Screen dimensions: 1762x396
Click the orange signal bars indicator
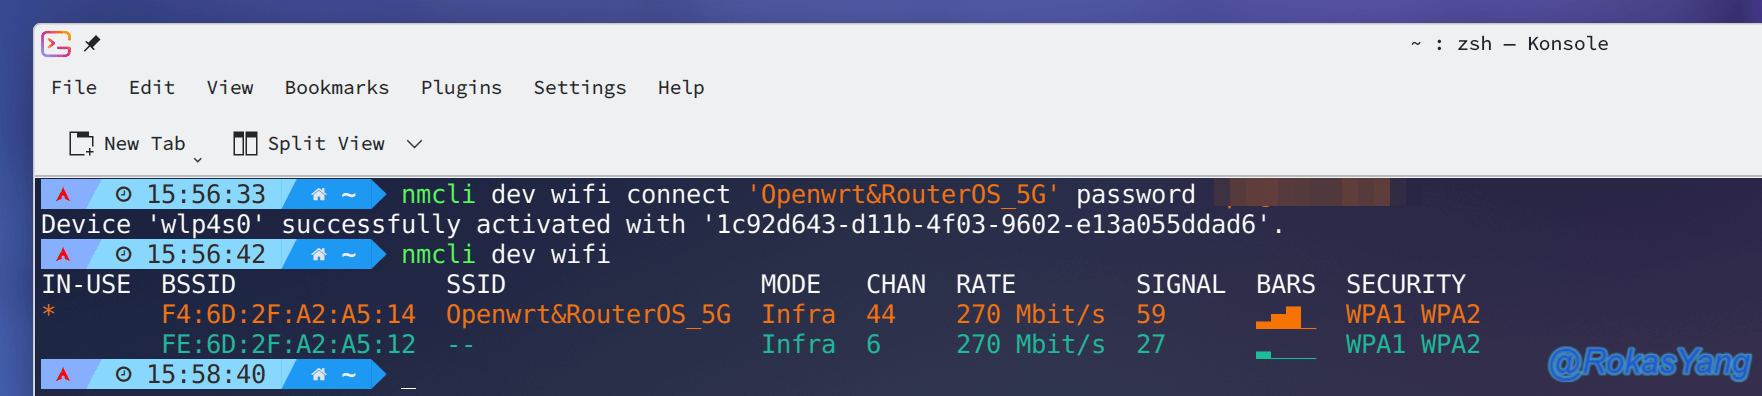point(1286,317)
